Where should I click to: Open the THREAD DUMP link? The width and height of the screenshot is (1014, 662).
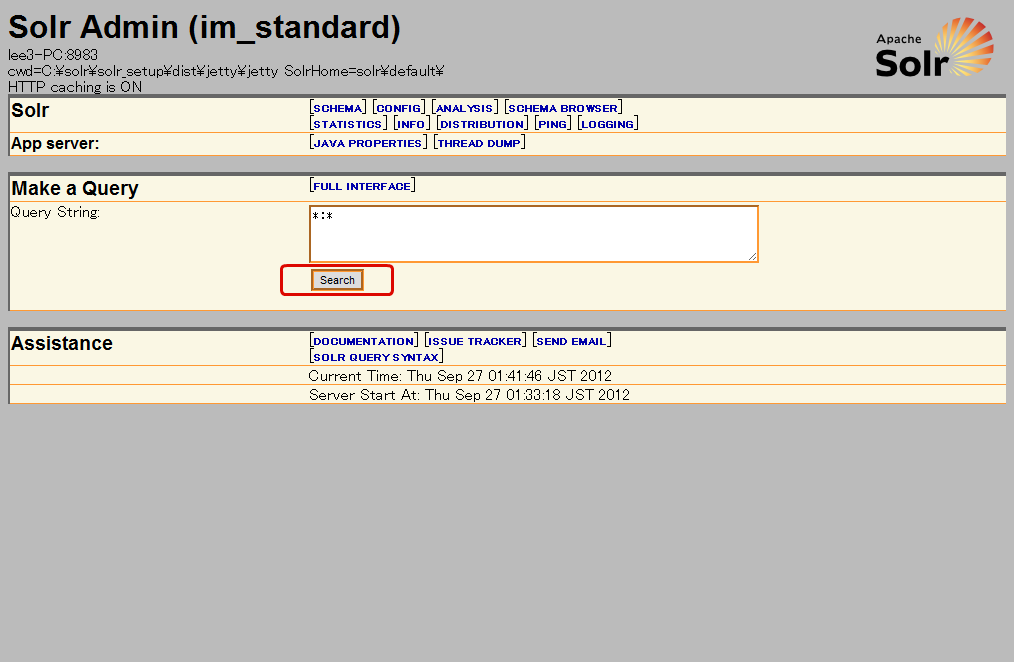click(x=479, y=143)
